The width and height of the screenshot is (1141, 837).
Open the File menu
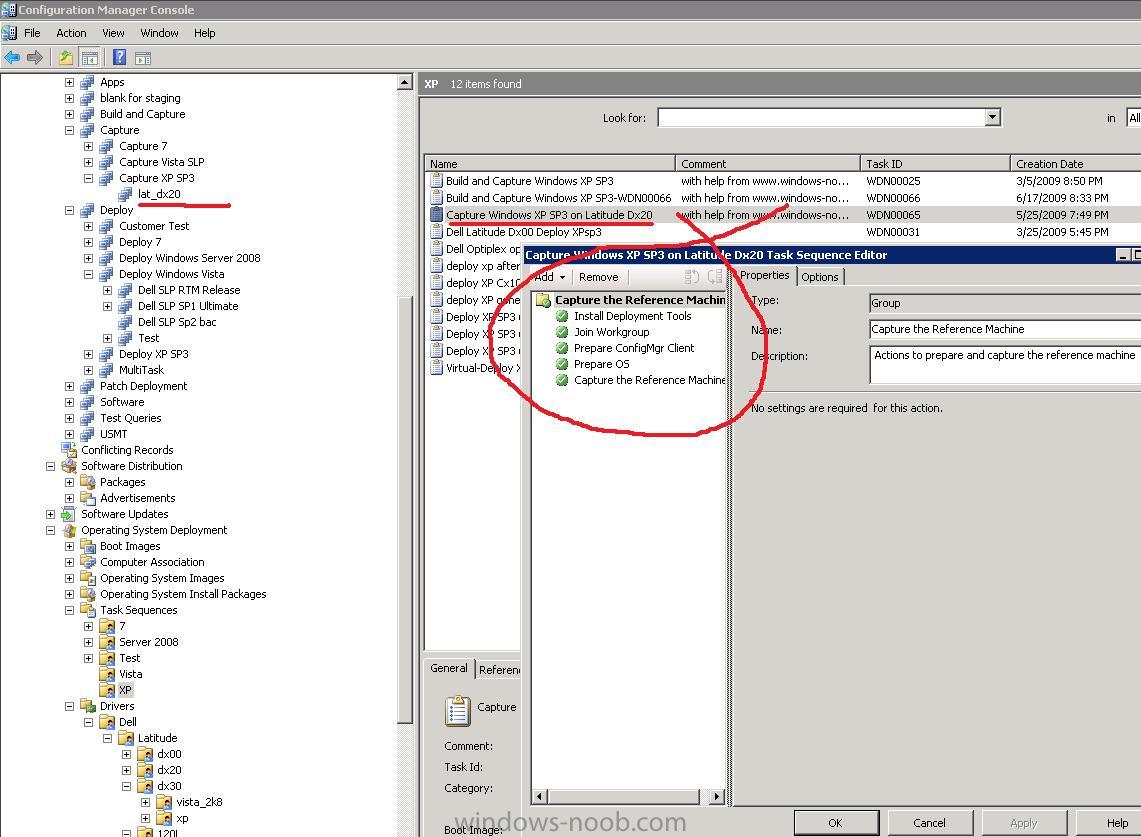(x=32, y=33)
